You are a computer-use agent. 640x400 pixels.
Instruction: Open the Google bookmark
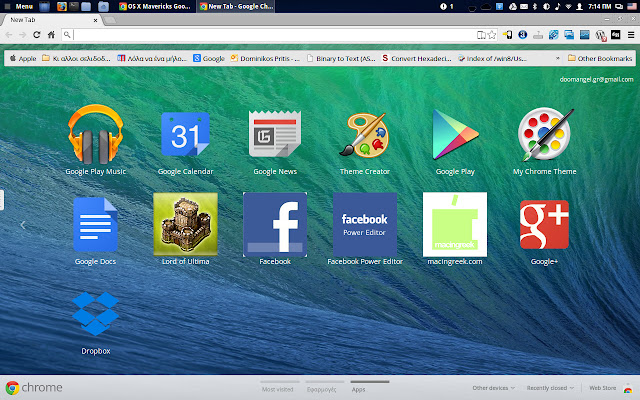(x=209, y=58)
